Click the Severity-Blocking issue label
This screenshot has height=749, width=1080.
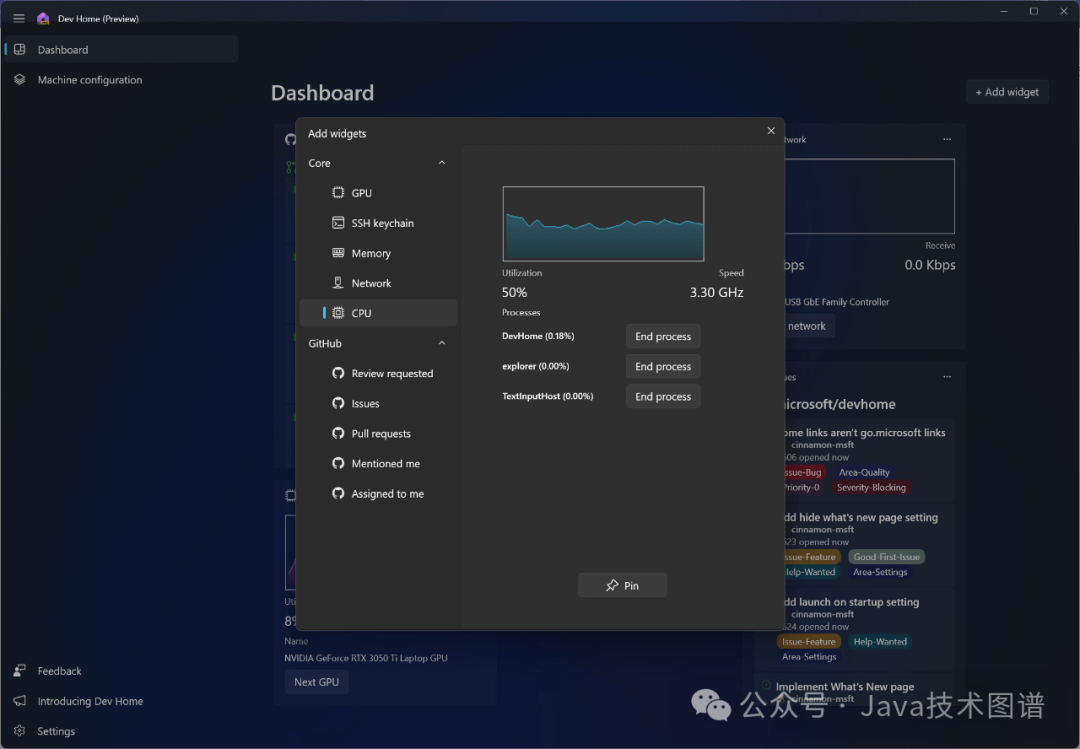[871, 487]
